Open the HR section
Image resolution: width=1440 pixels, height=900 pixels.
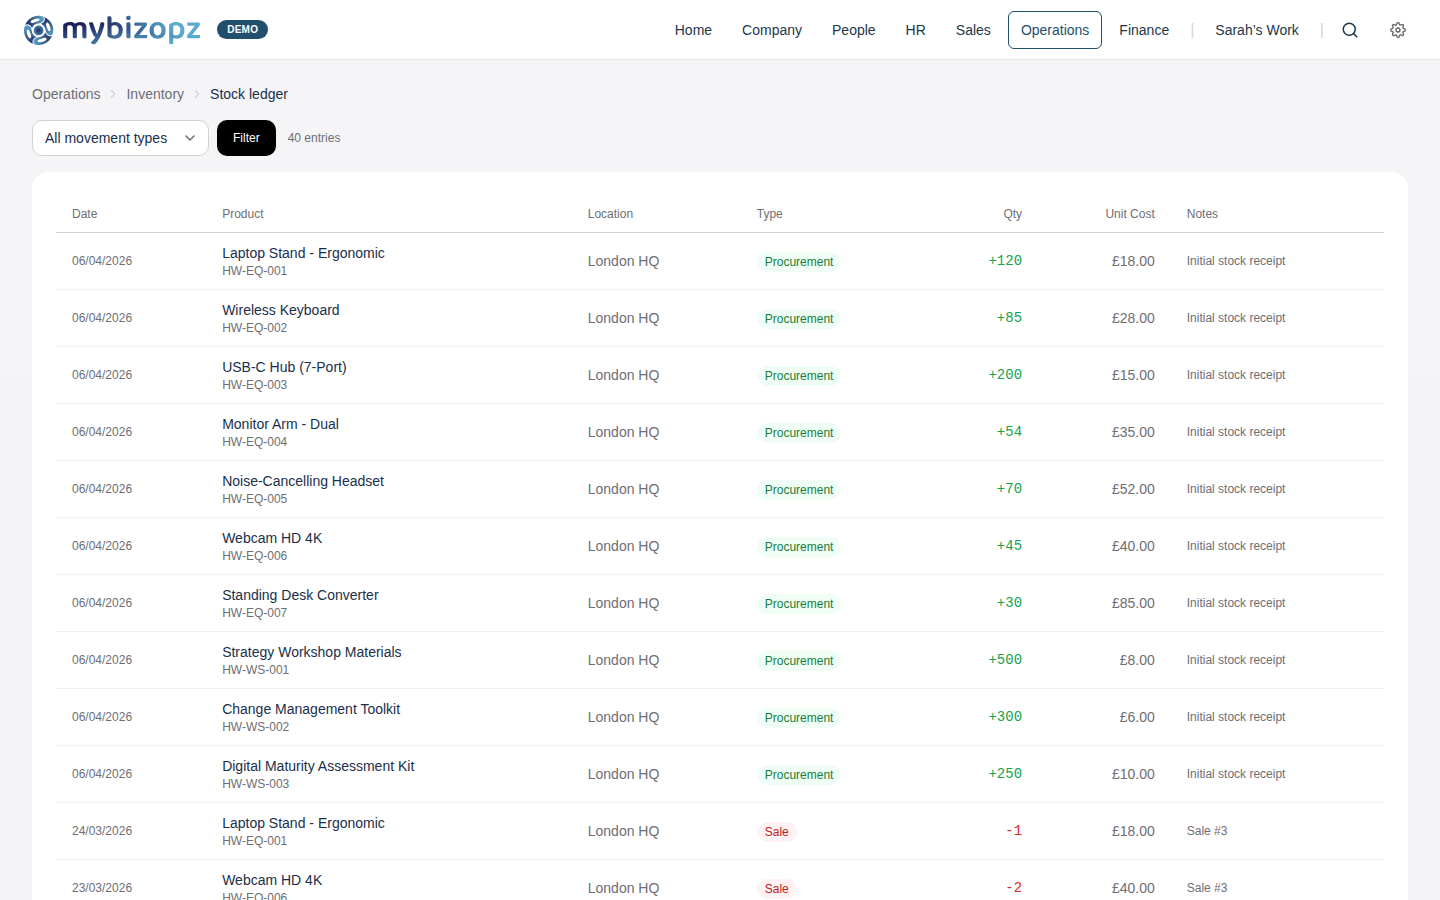tap(915, 30)
